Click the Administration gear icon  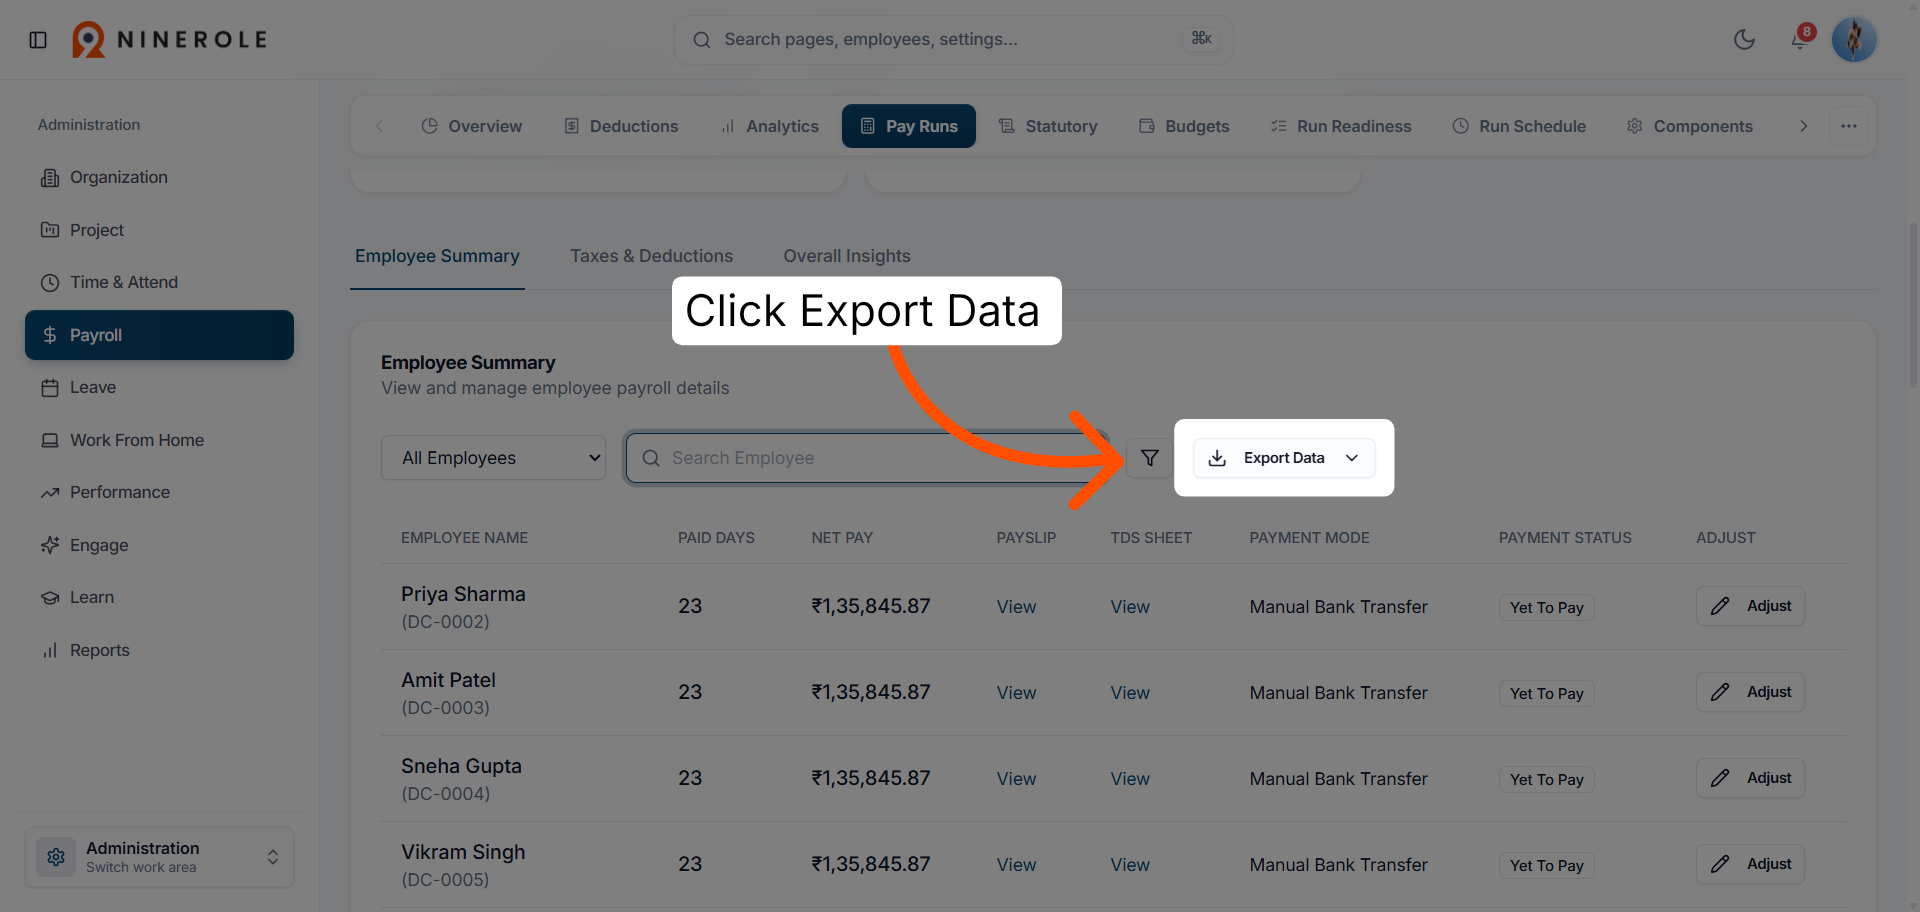tap(56, 857)
